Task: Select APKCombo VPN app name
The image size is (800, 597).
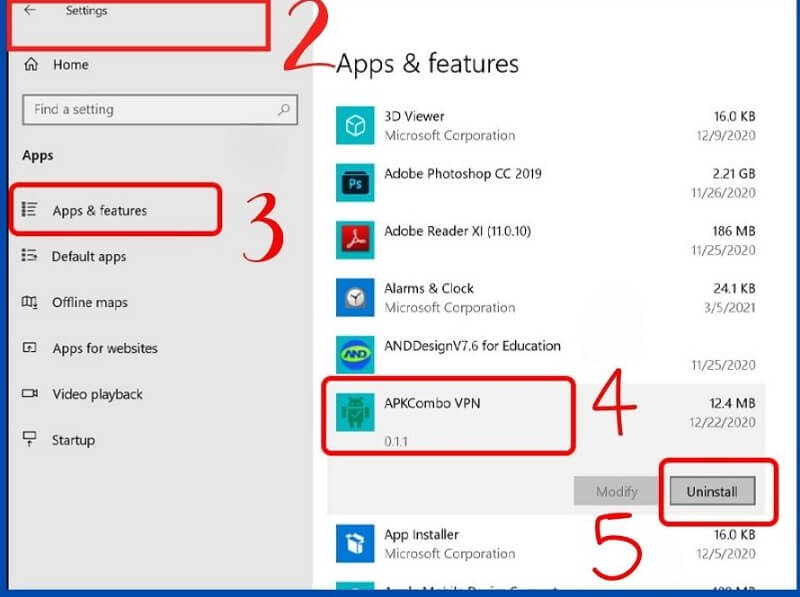Action: pos(432,403)
